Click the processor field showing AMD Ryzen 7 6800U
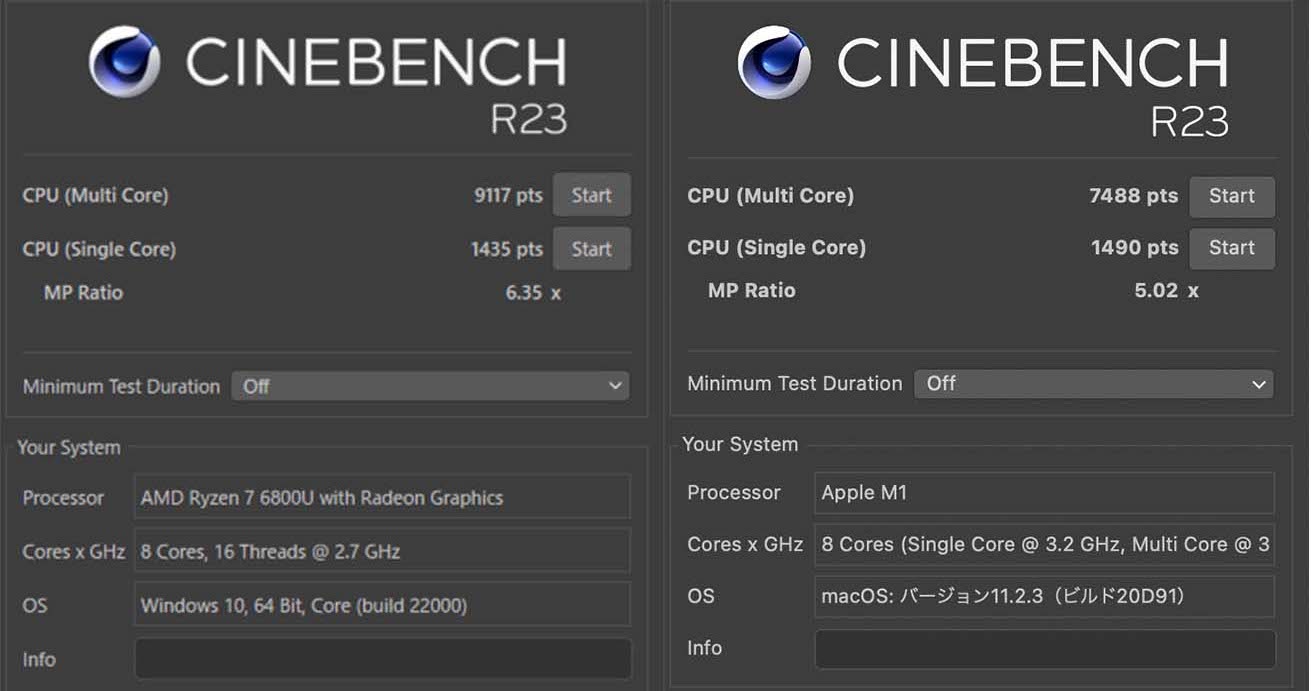Image resolution: width=1311 pixels, height=691 pixels. click(383, 497)
